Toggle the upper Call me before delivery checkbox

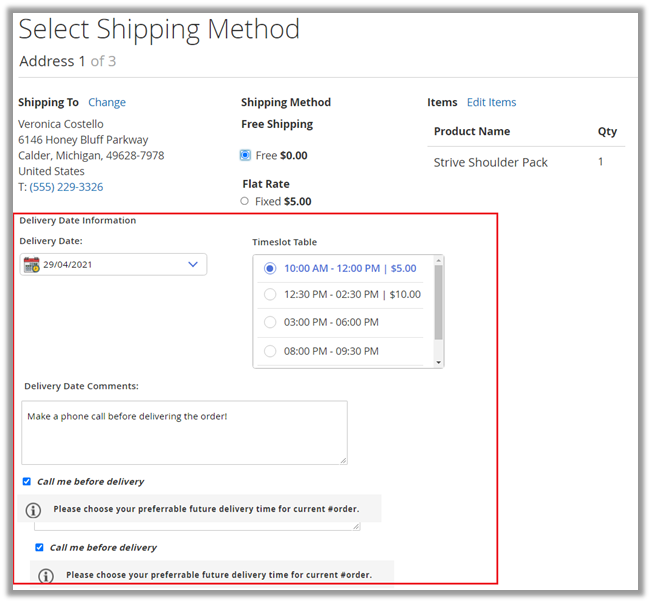[x=27, y=481]
